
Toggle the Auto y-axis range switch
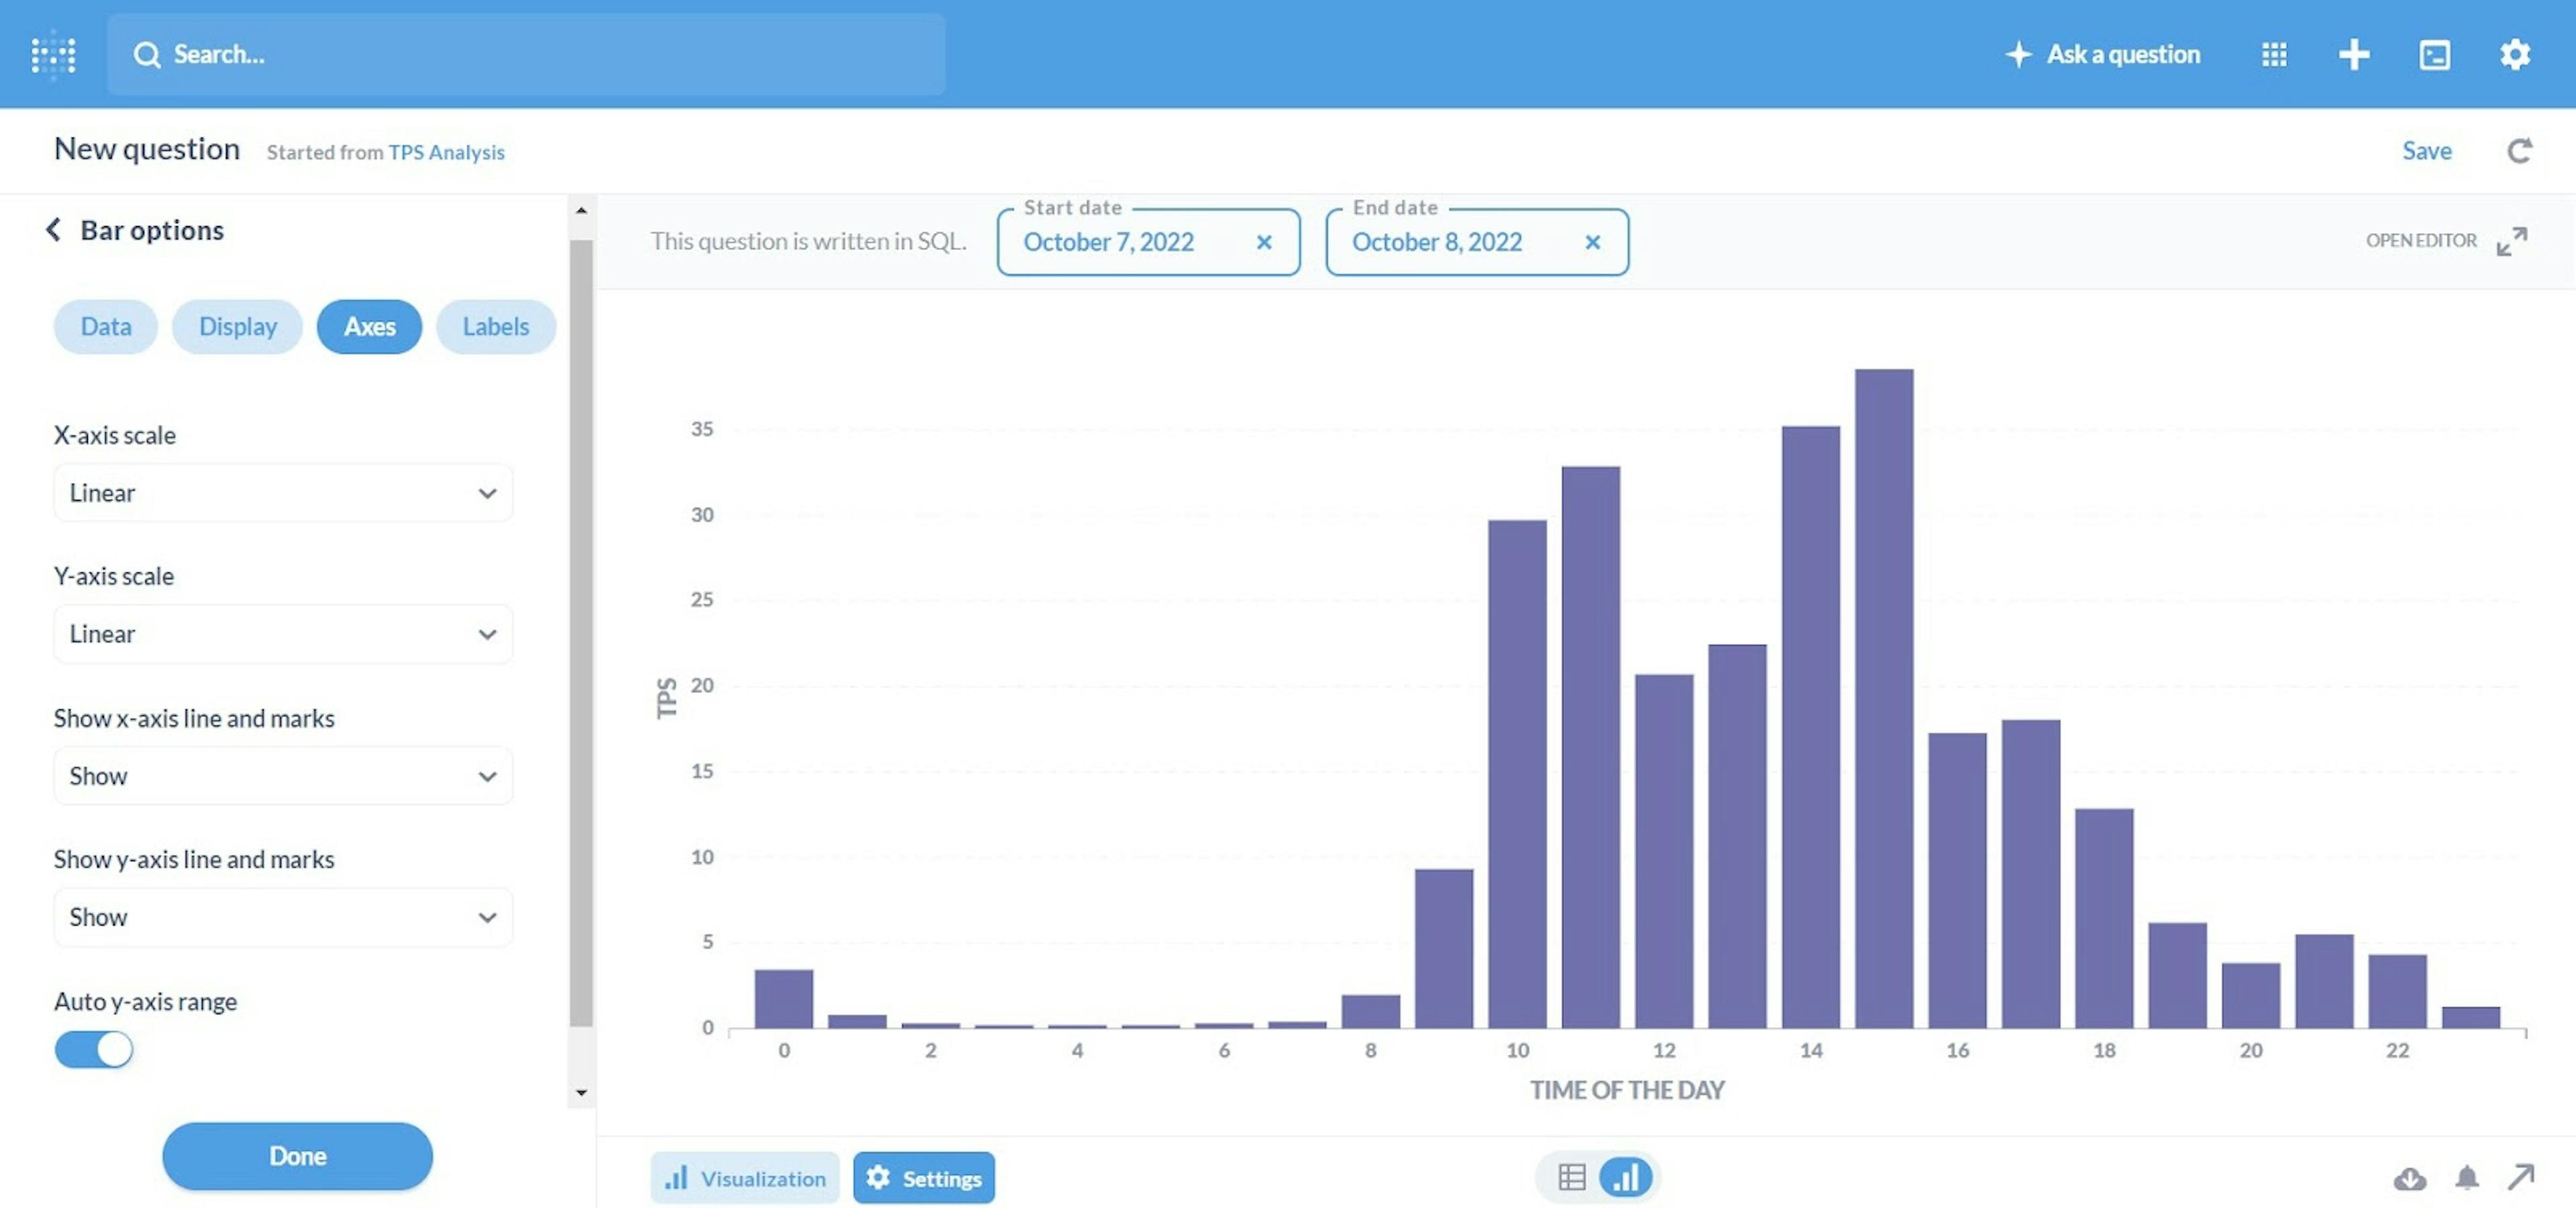click(94, 1049)
